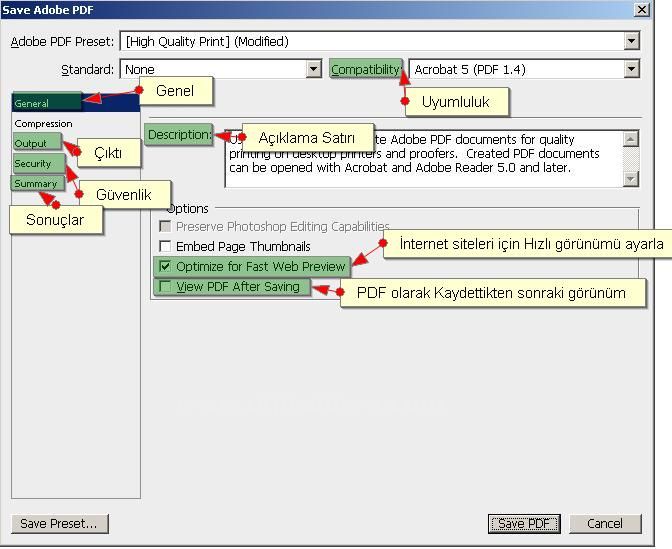This screenshot has width=672, height=549.
Task: Click the Description scrollbar down arrow
Action: click(x=631, y=178)
